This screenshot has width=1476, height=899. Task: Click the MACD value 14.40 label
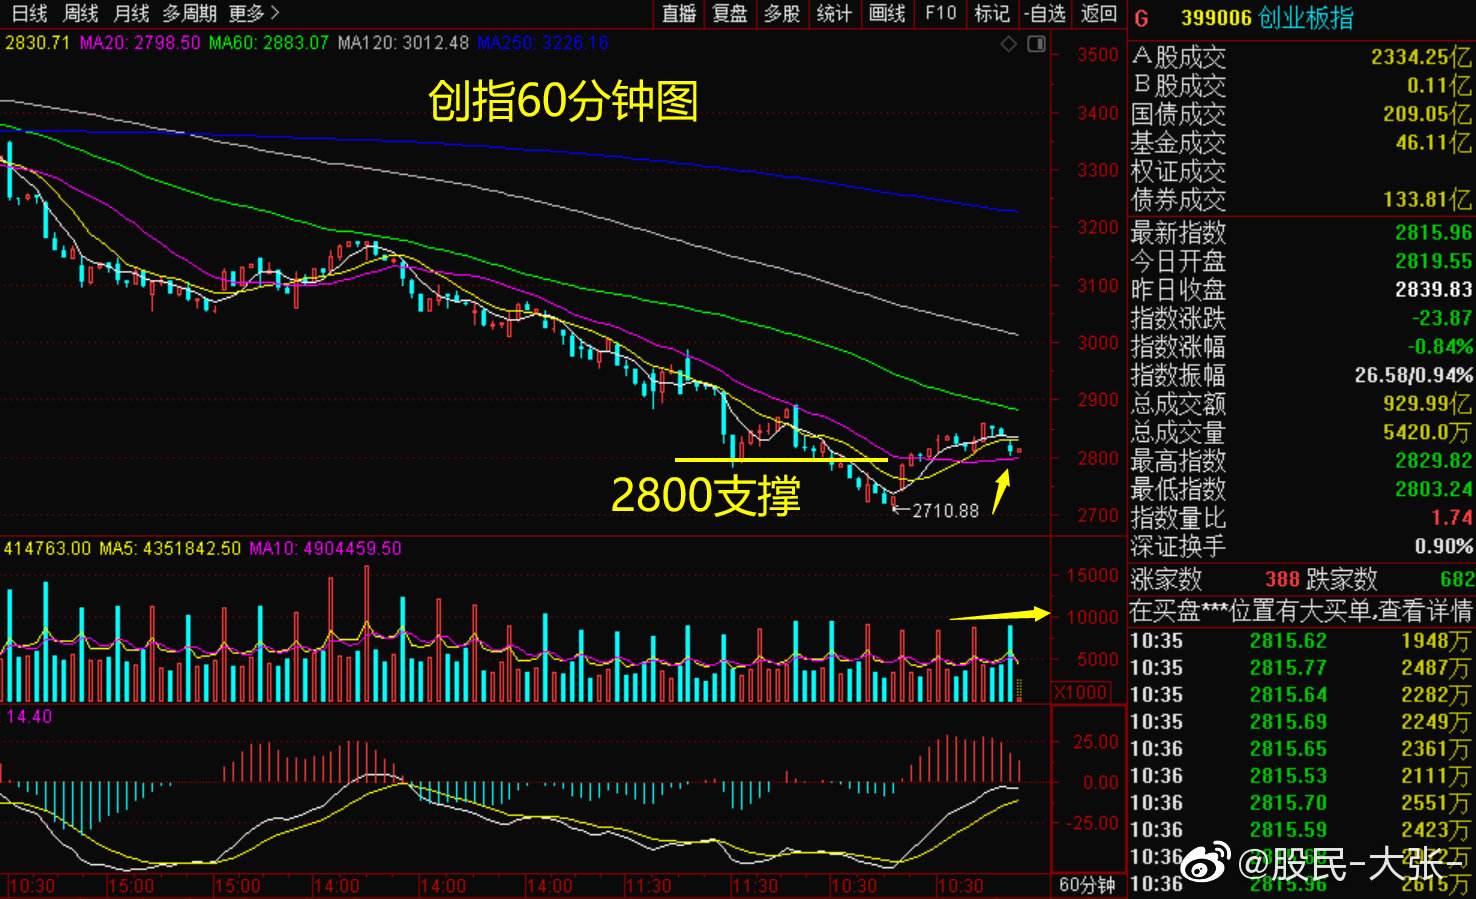[28, 717]
